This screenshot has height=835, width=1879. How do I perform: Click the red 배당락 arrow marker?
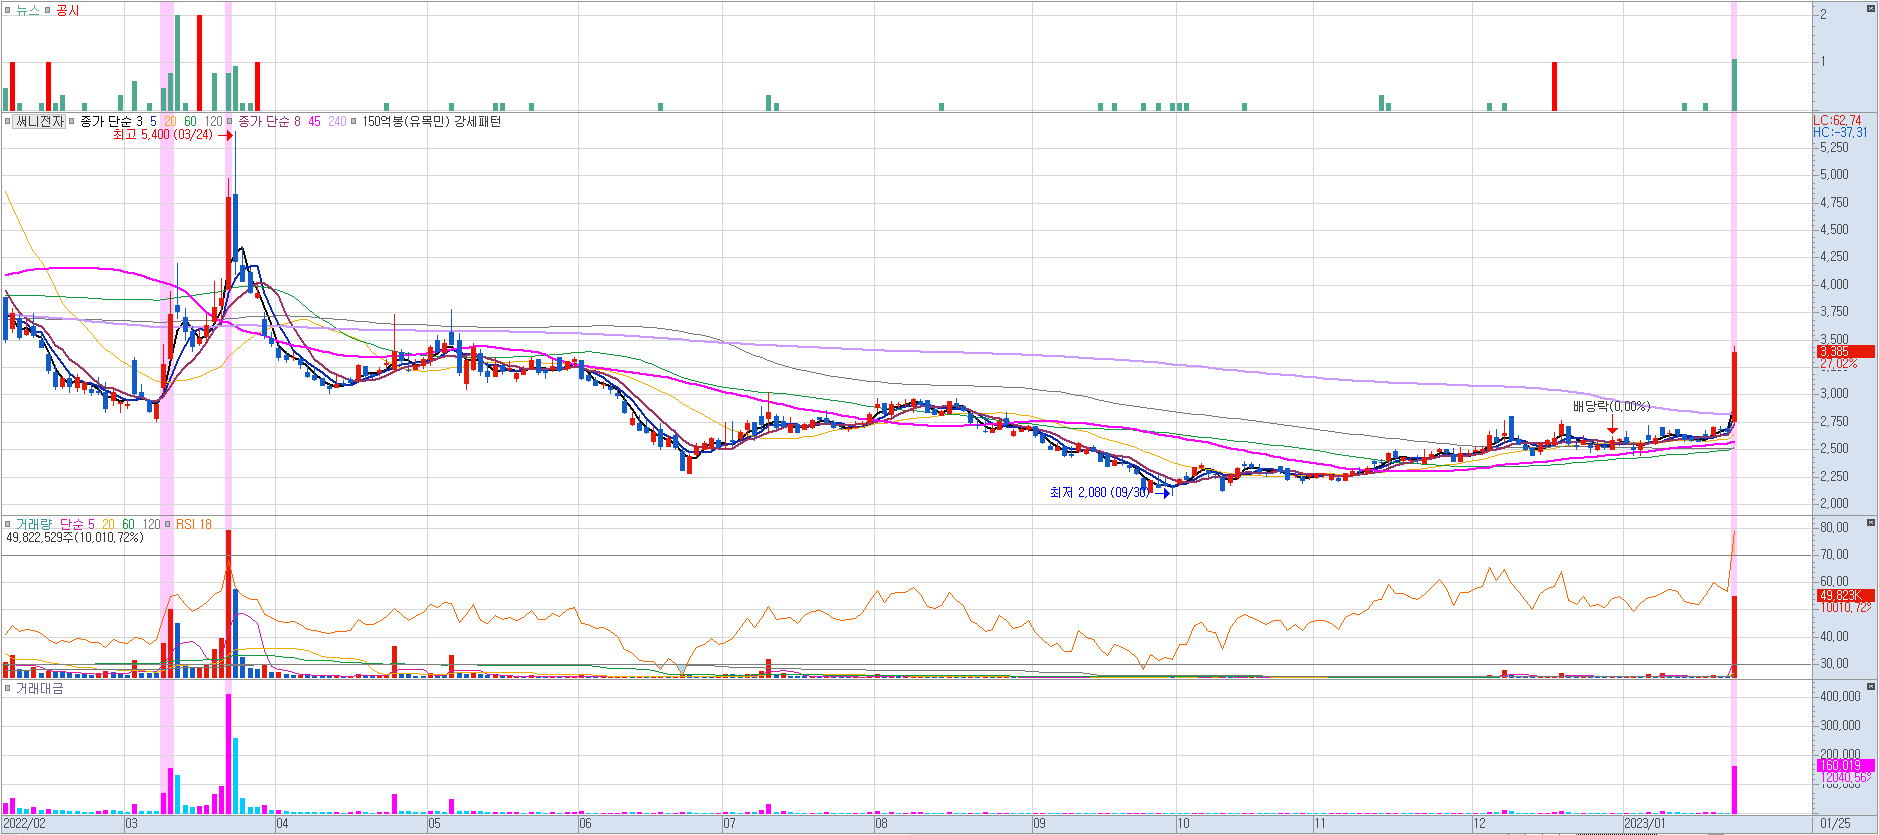1612,425
